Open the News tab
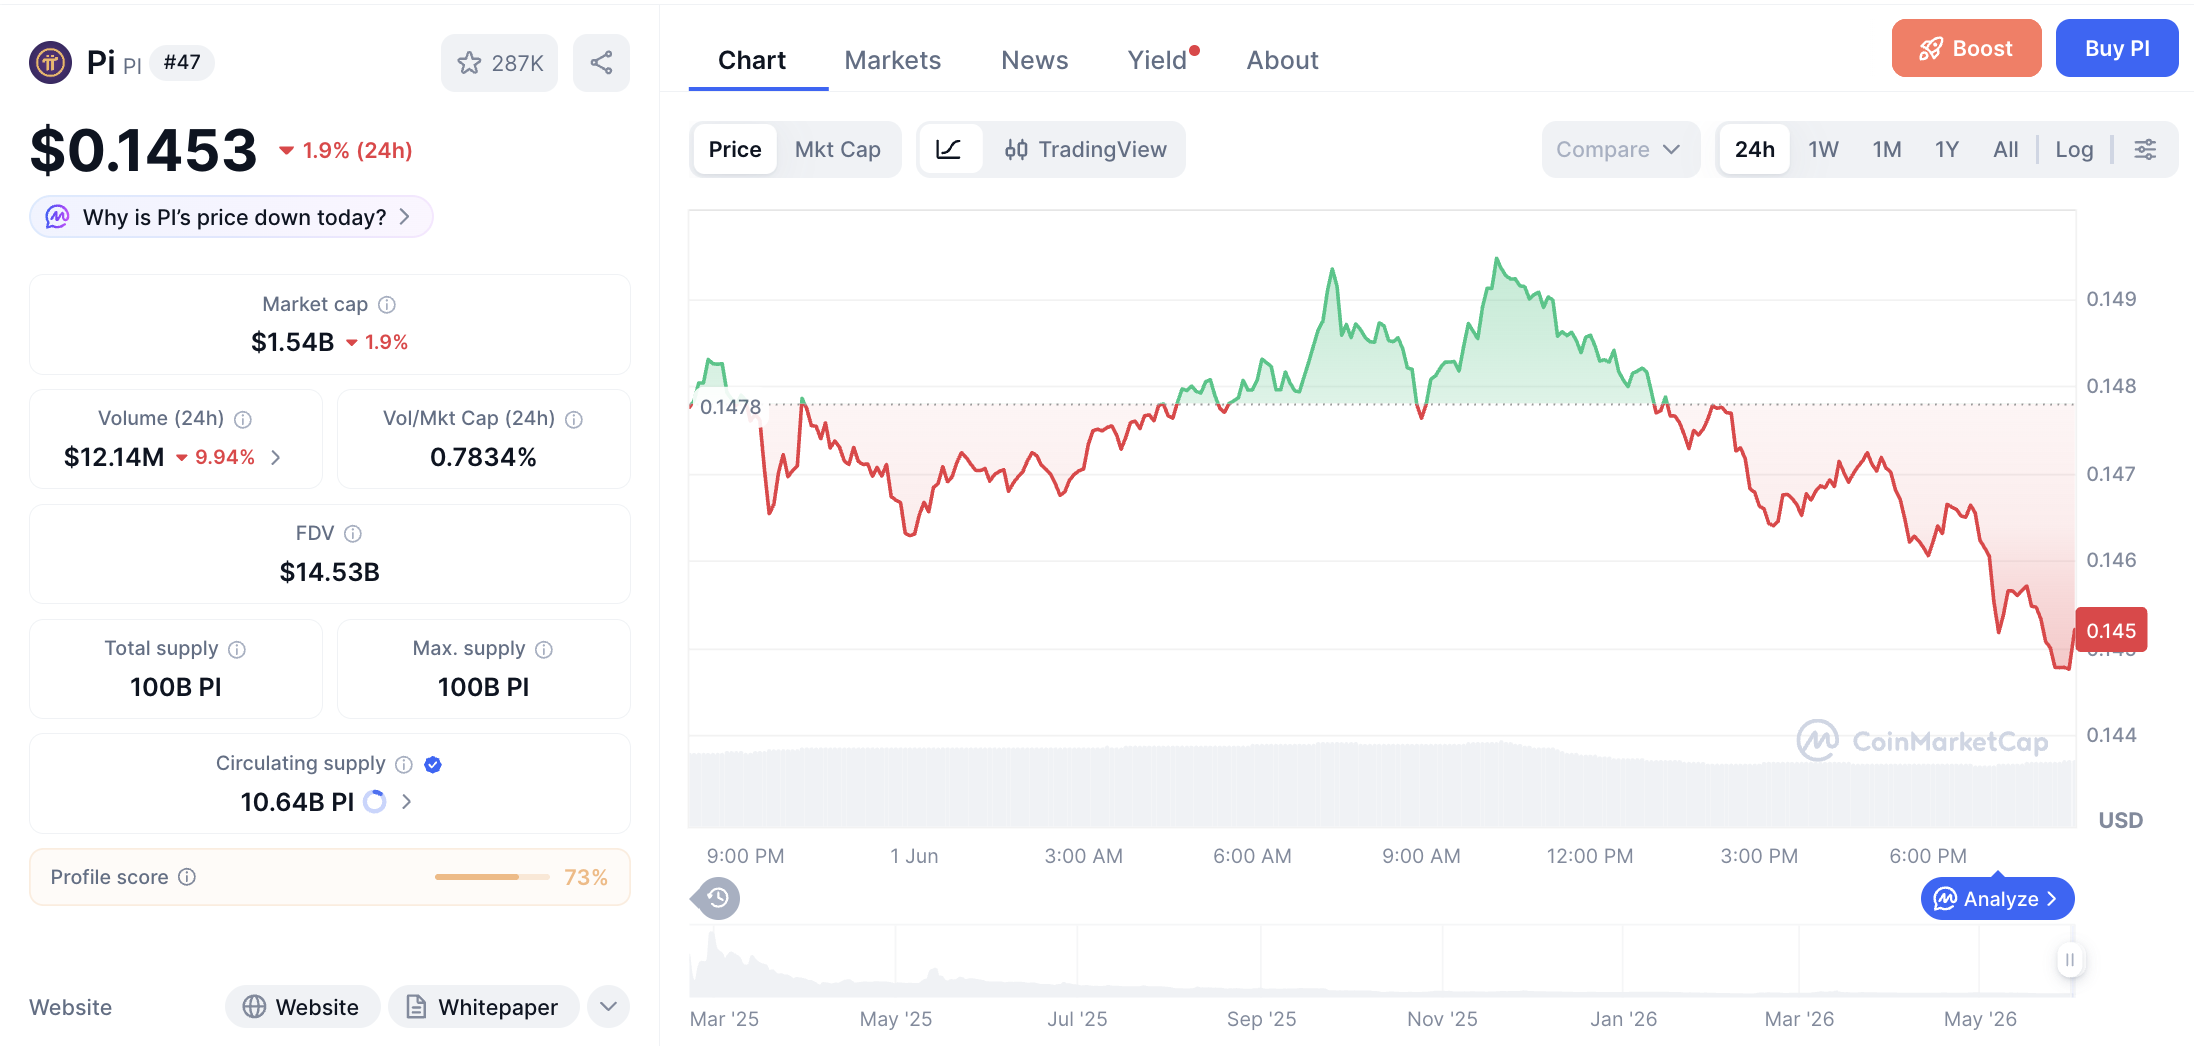2194x1046 pixels. coord(1035,60)
